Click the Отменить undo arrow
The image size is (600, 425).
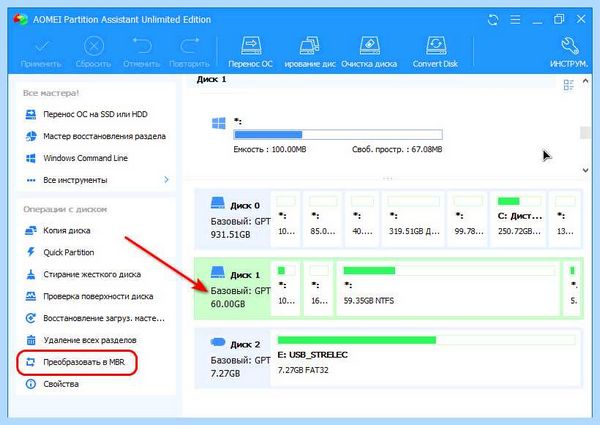(142, 46)
